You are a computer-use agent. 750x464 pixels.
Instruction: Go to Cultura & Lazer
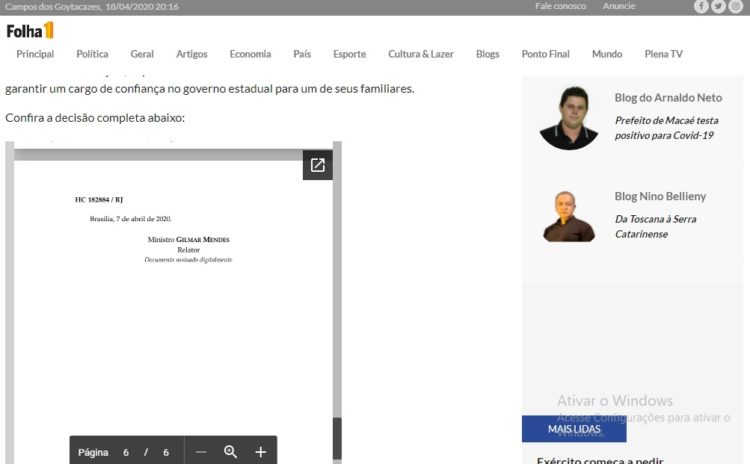click(421, 54)
